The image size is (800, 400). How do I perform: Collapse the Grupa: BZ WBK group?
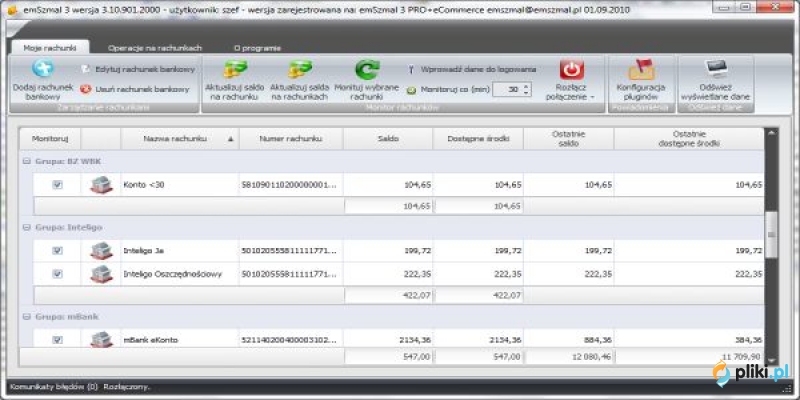coord(27,161)
